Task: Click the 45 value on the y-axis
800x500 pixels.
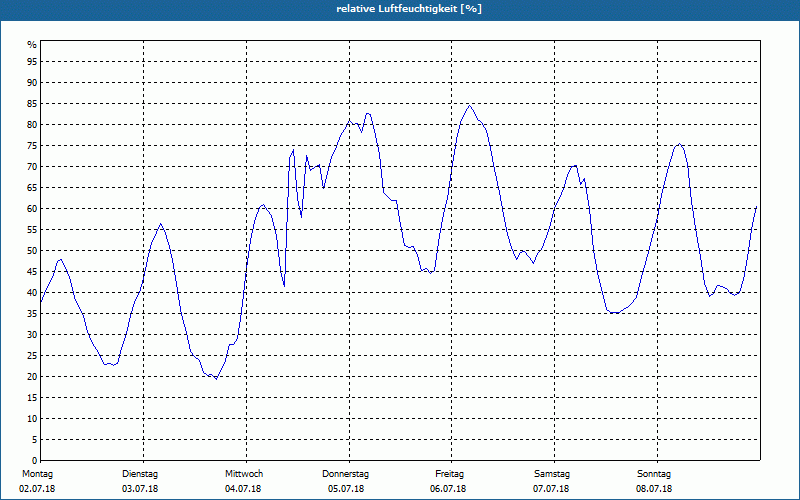Action: 32,272
